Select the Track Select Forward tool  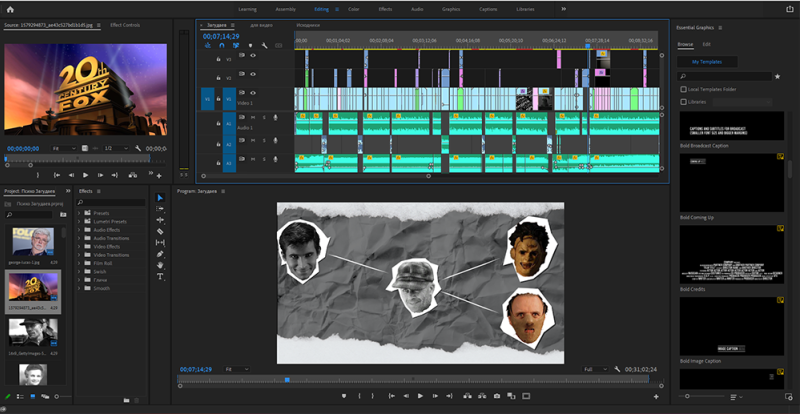[x=160, y=209]
